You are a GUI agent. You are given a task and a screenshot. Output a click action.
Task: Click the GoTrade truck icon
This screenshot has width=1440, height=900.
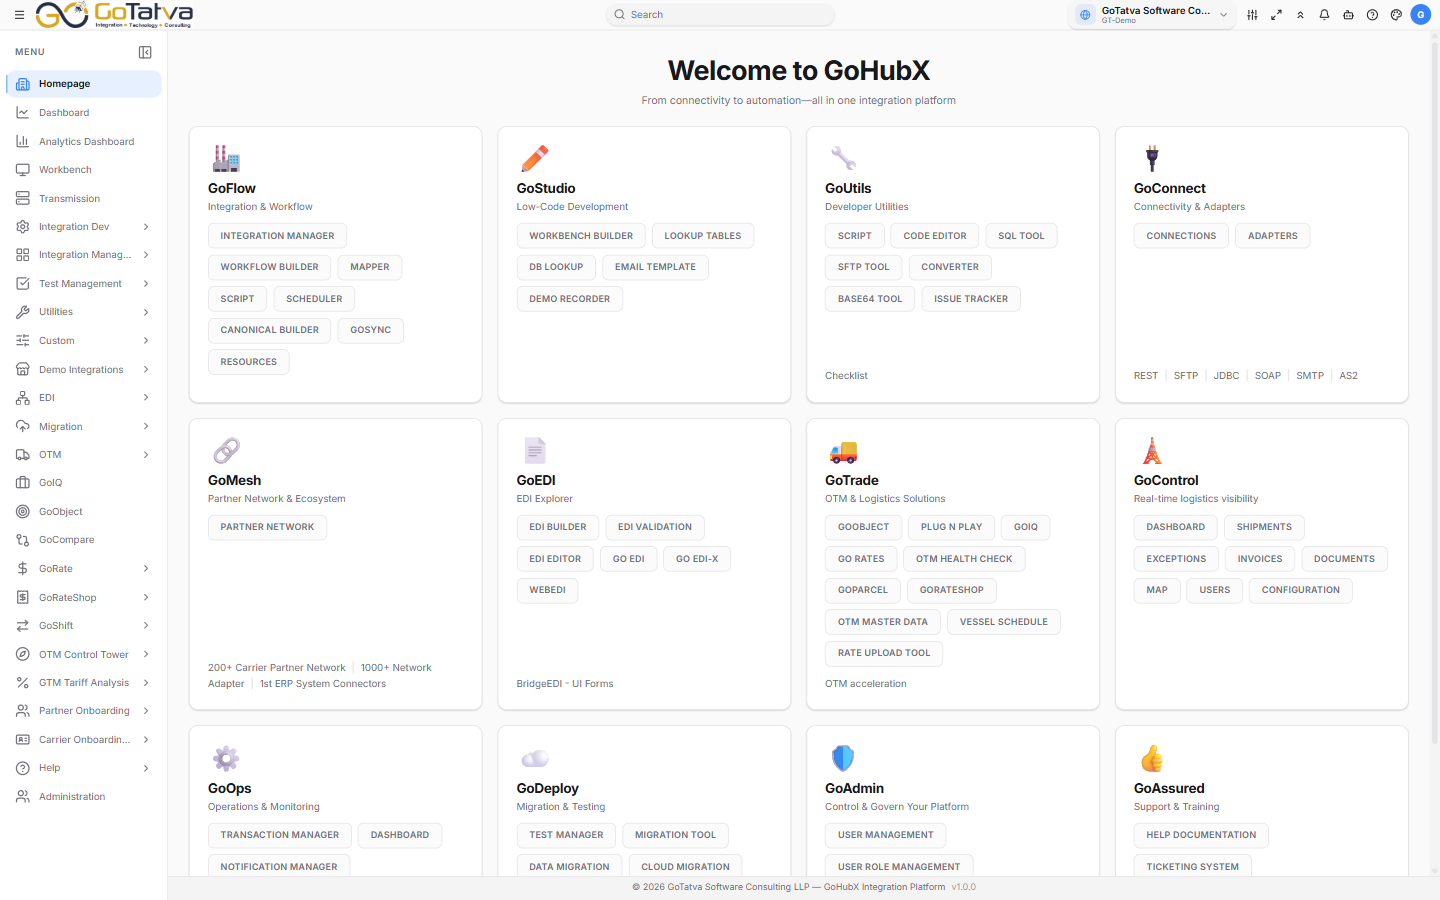pos(843,452)
